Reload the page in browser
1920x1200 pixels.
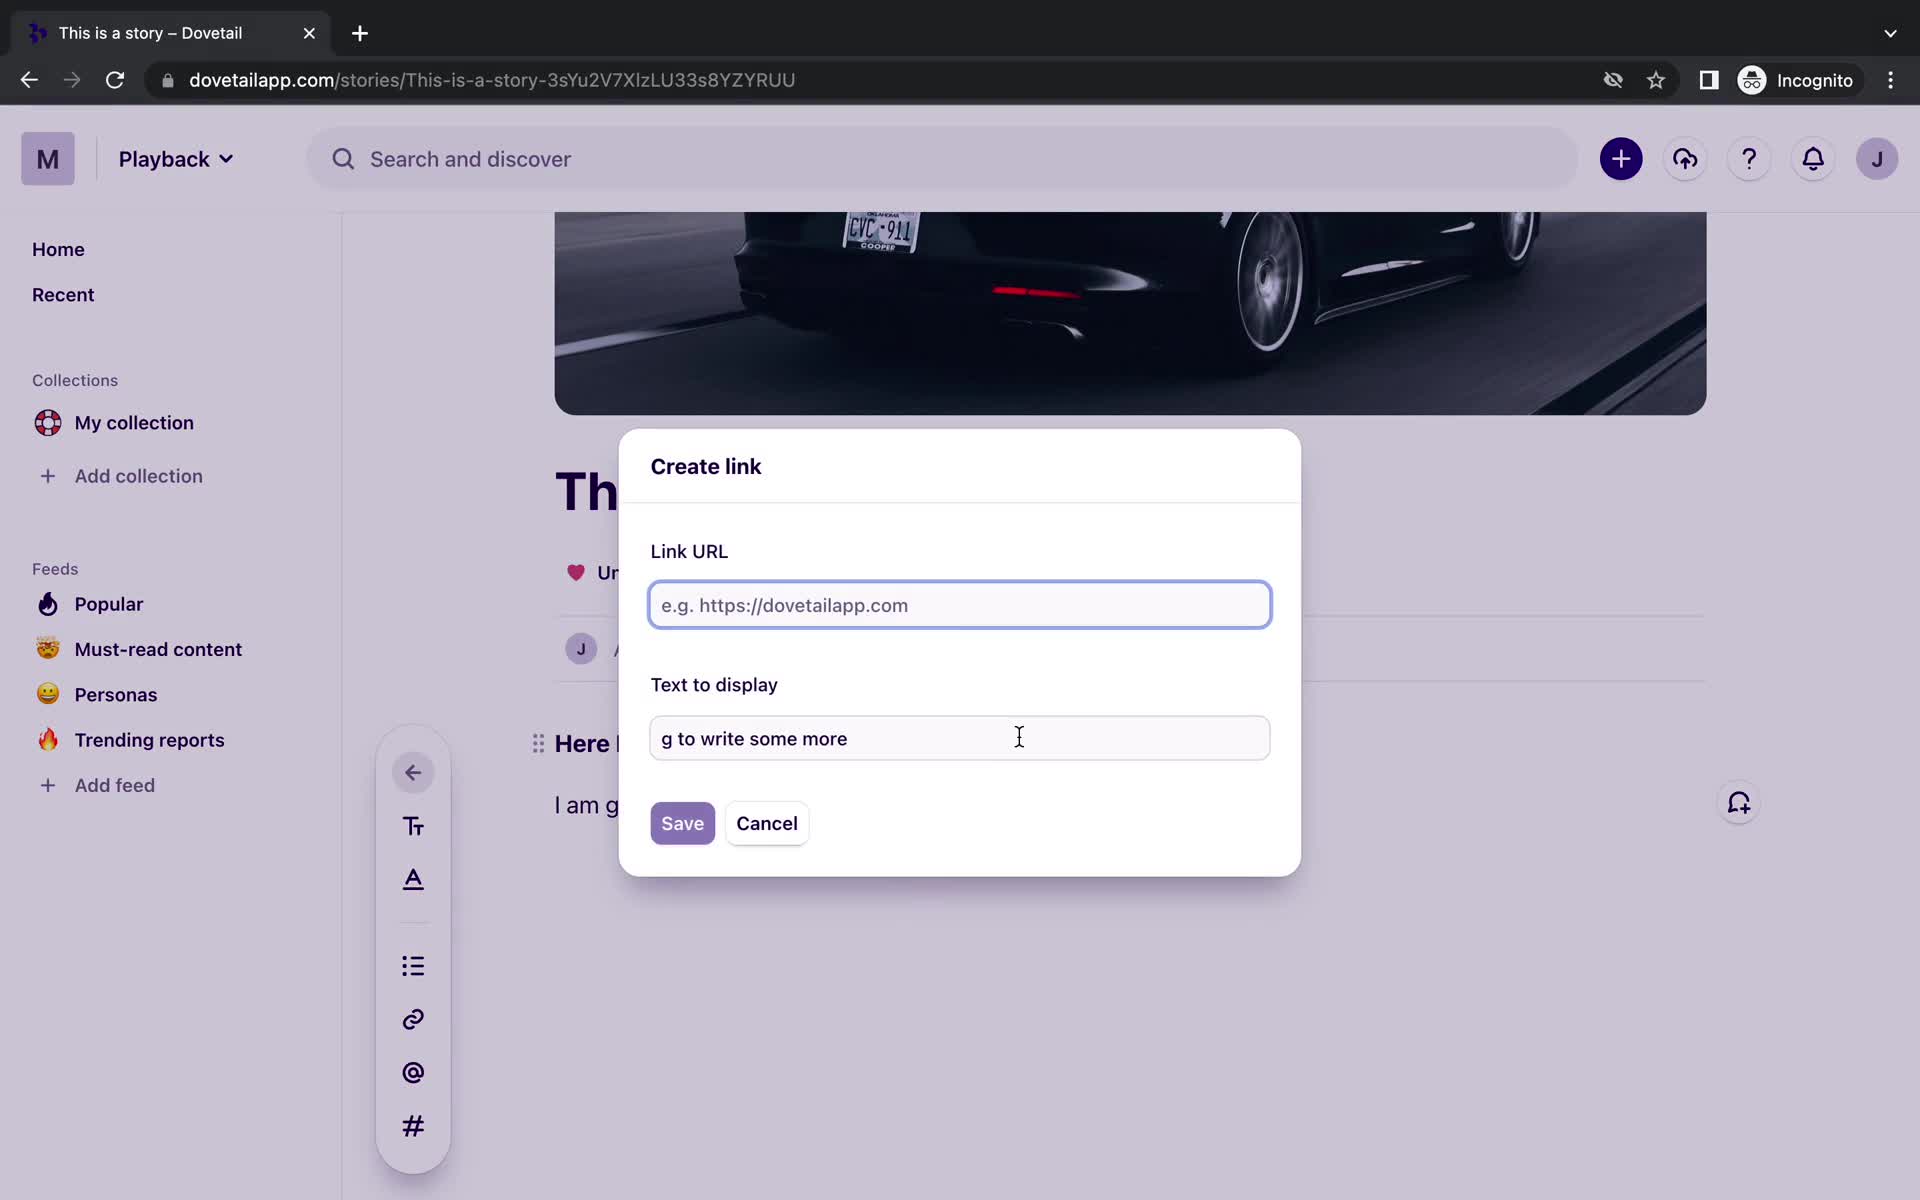click(x=115, y=80)
